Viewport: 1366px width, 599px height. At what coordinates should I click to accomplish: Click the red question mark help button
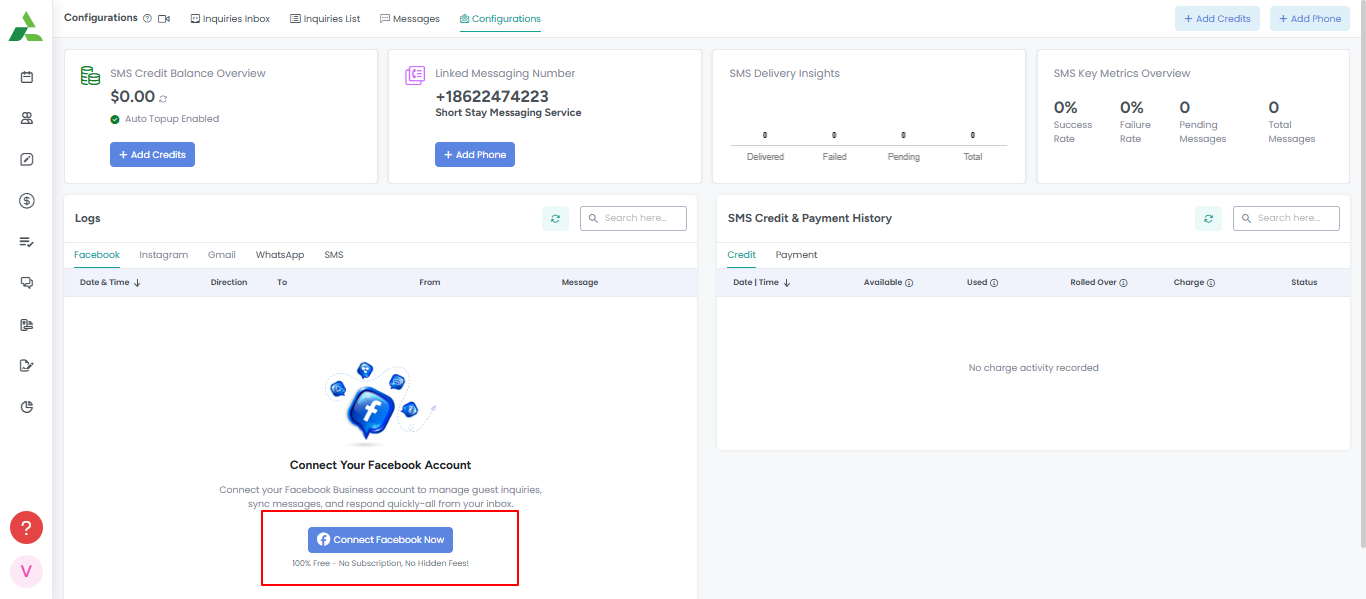26,527
